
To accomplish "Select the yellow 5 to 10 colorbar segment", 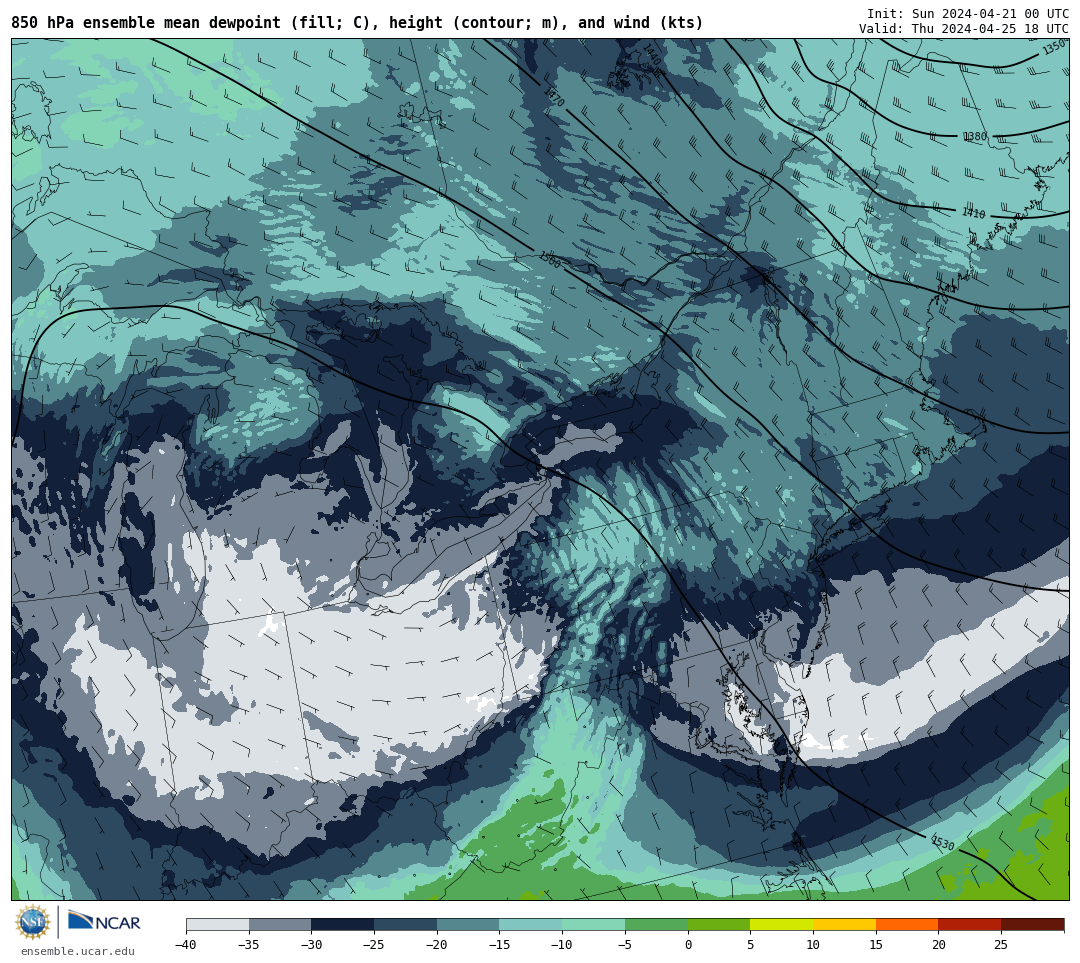I will (x=781, y=924).
